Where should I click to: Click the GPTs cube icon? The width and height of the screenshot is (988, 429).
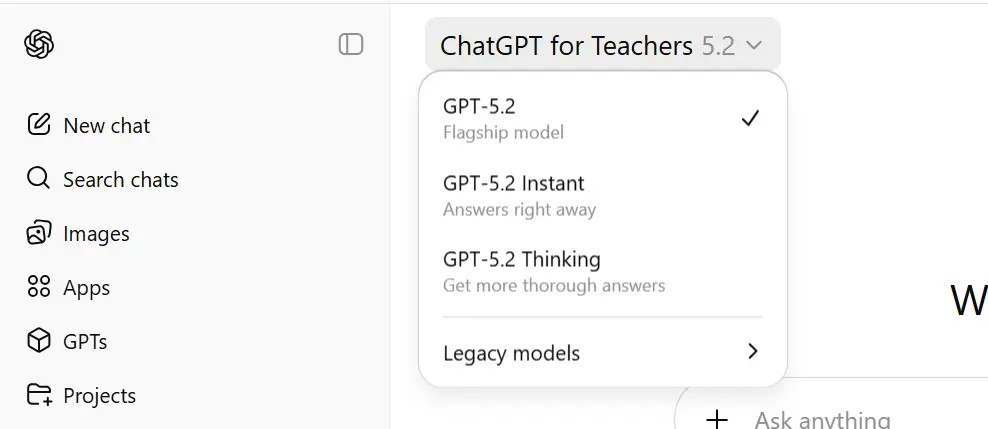point(38,341)
